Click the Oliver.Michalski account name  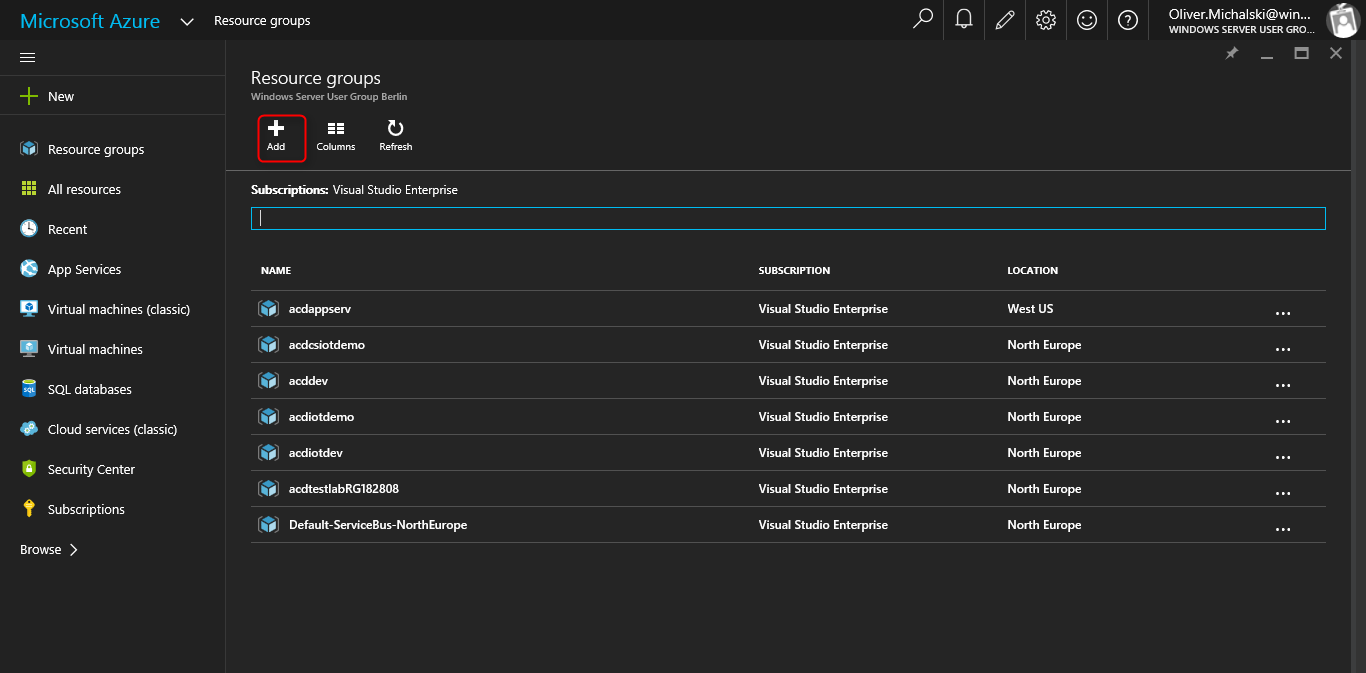(1240, 14)
